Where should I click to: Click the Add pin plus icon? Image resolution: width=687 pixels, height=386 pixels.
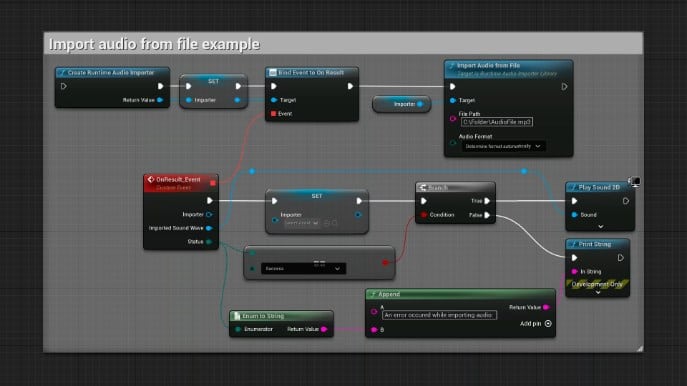[548, 323]
